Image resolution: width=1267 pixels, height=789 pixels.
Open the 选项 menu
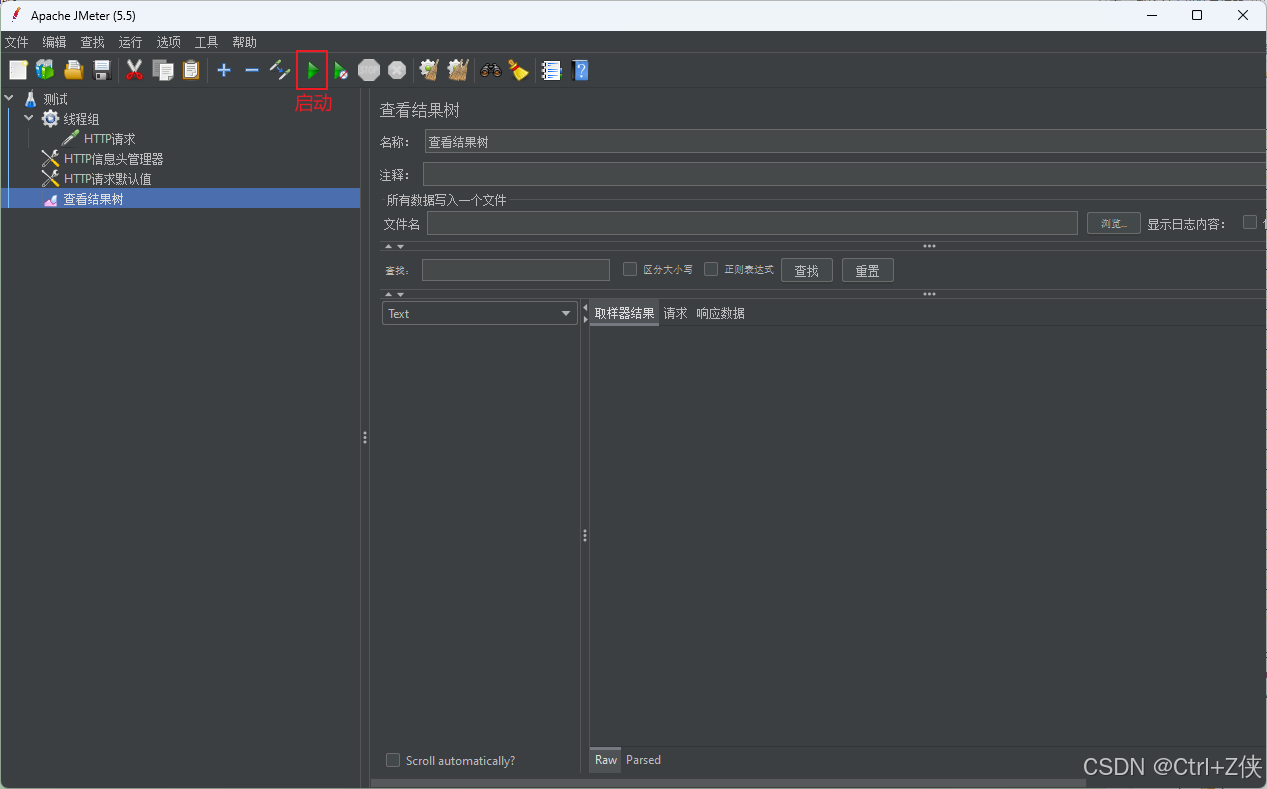click(x=168, y=42)
